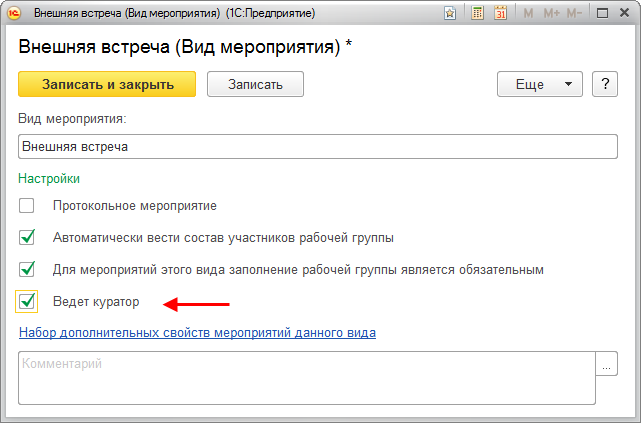Enable the Протокольное мероприятие checkbox
This screenshot has height=423, width=641.
tap(27, 206)
